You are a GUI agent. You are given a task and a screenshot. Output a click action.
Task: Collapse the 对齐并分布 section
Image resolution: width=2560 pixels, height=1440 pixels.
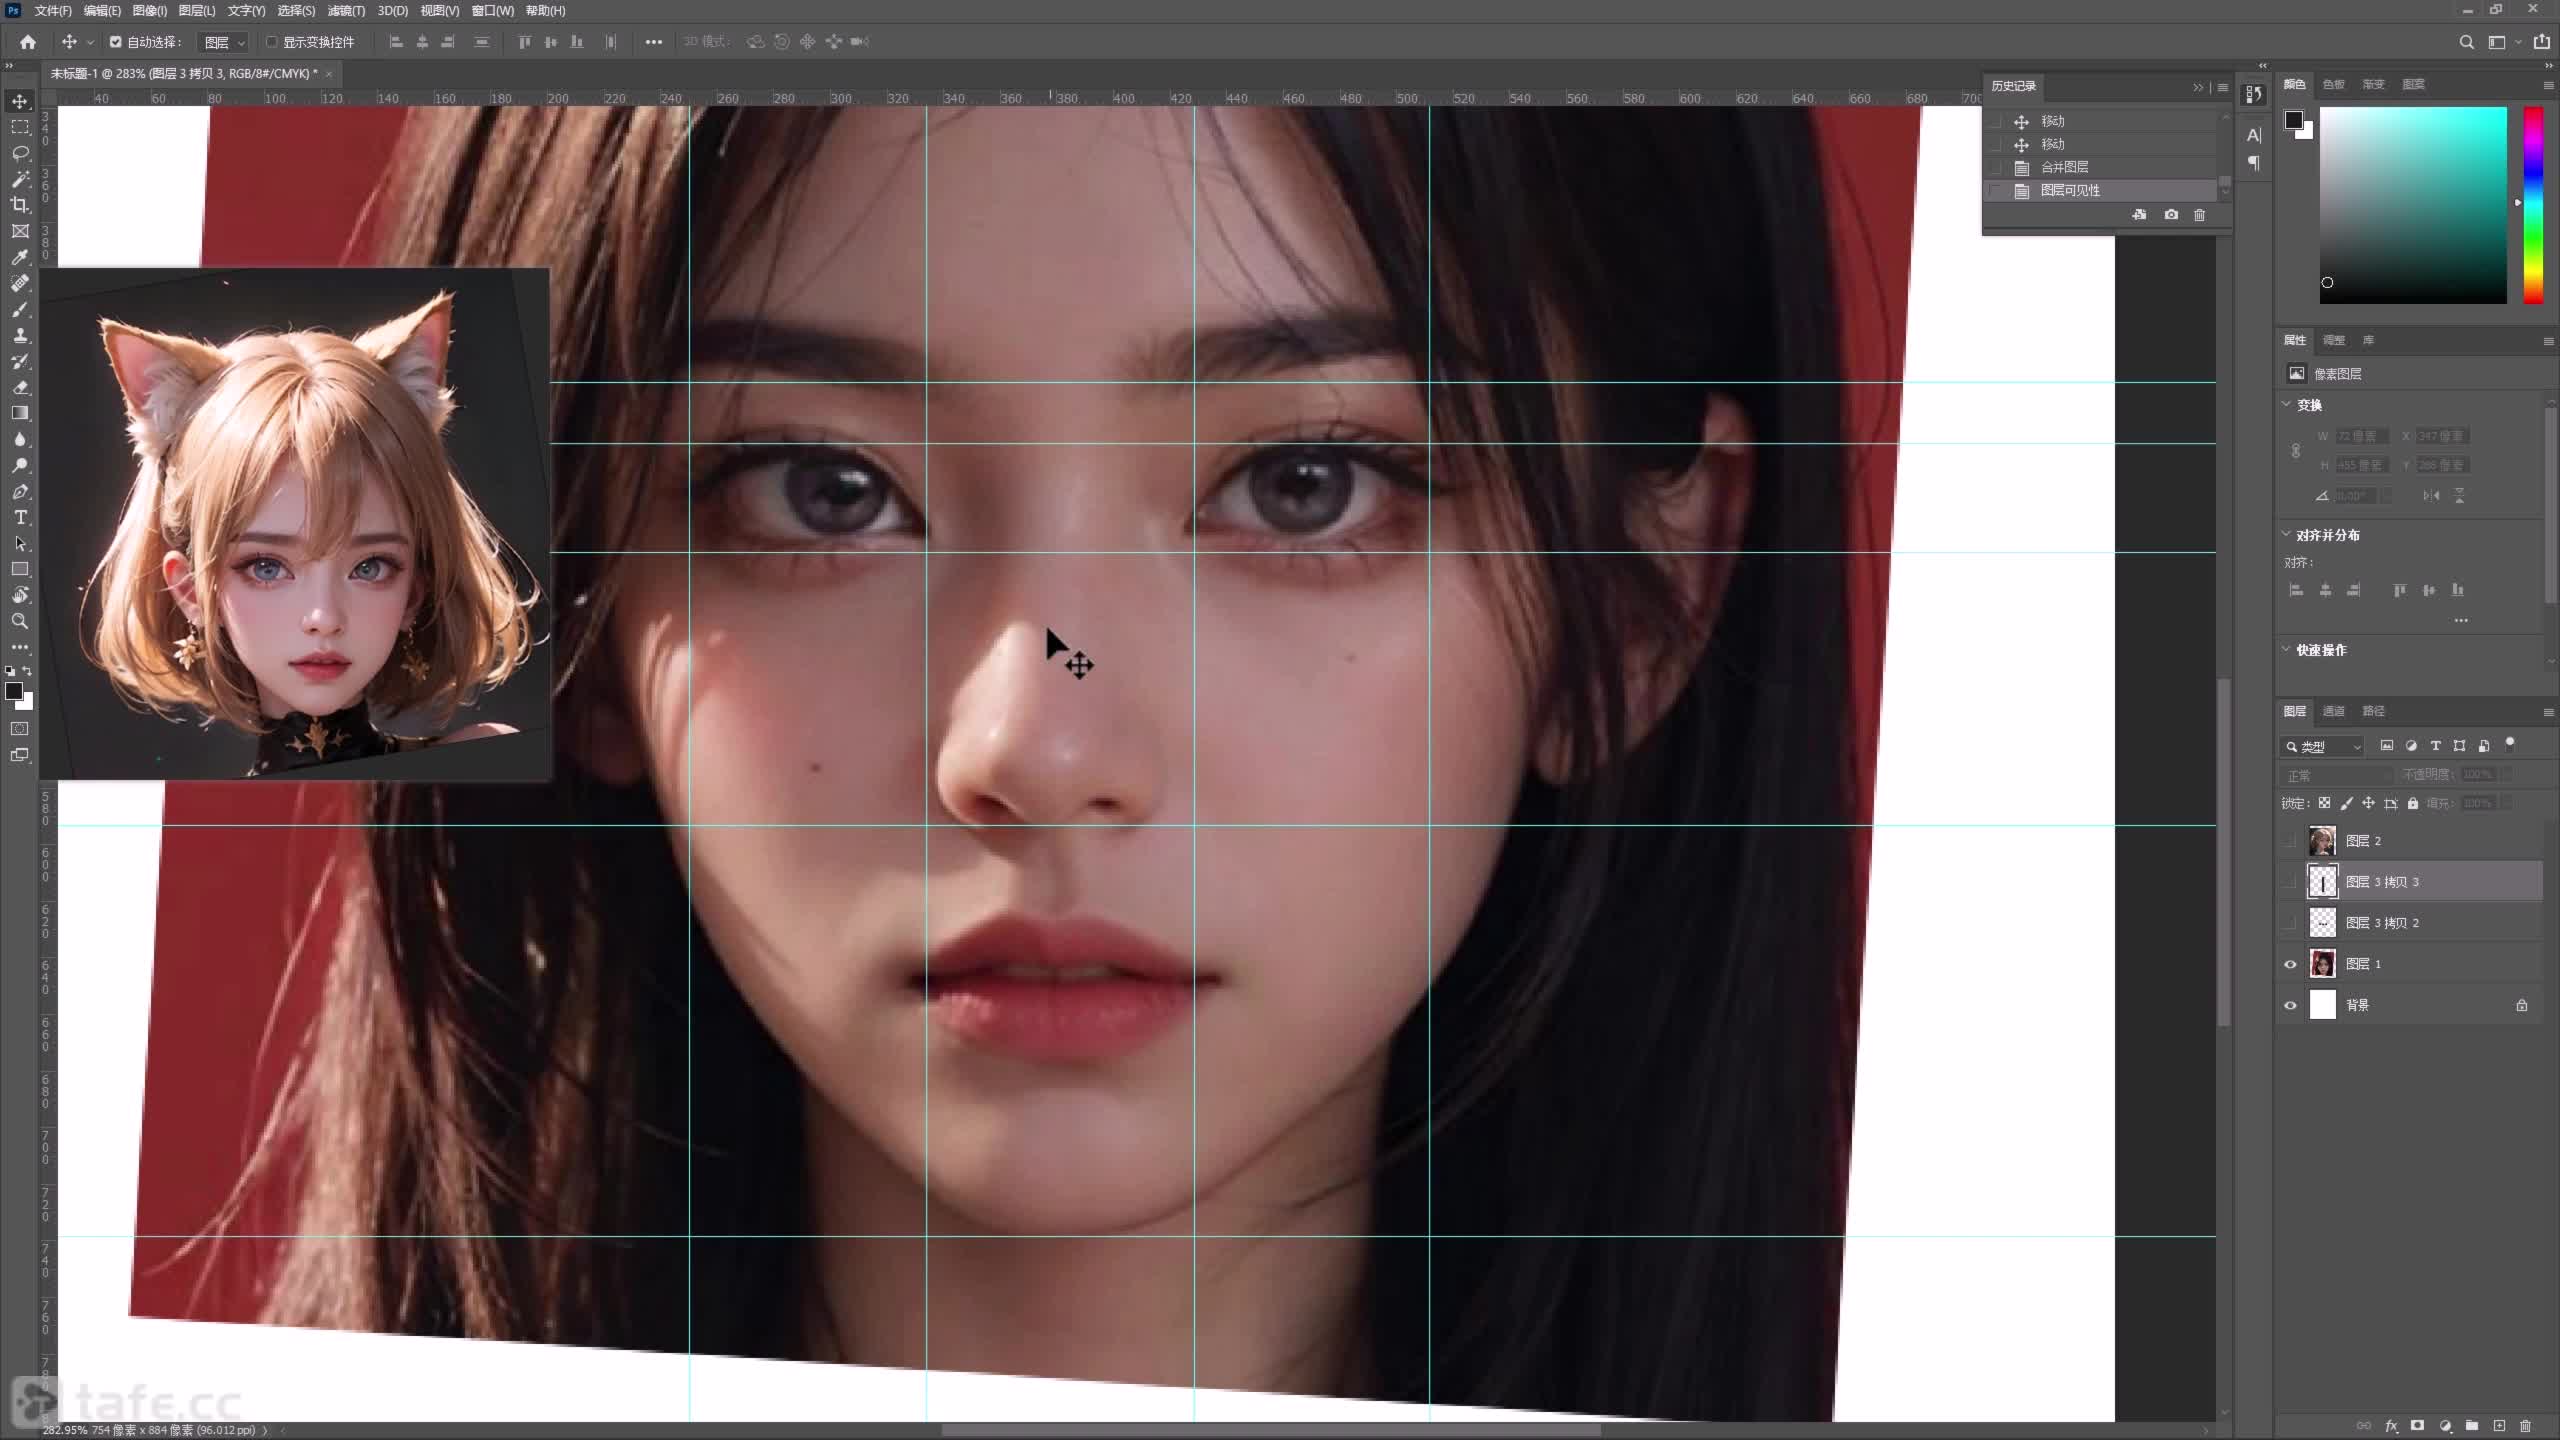pyautogui.click(x=2286, y=534)
